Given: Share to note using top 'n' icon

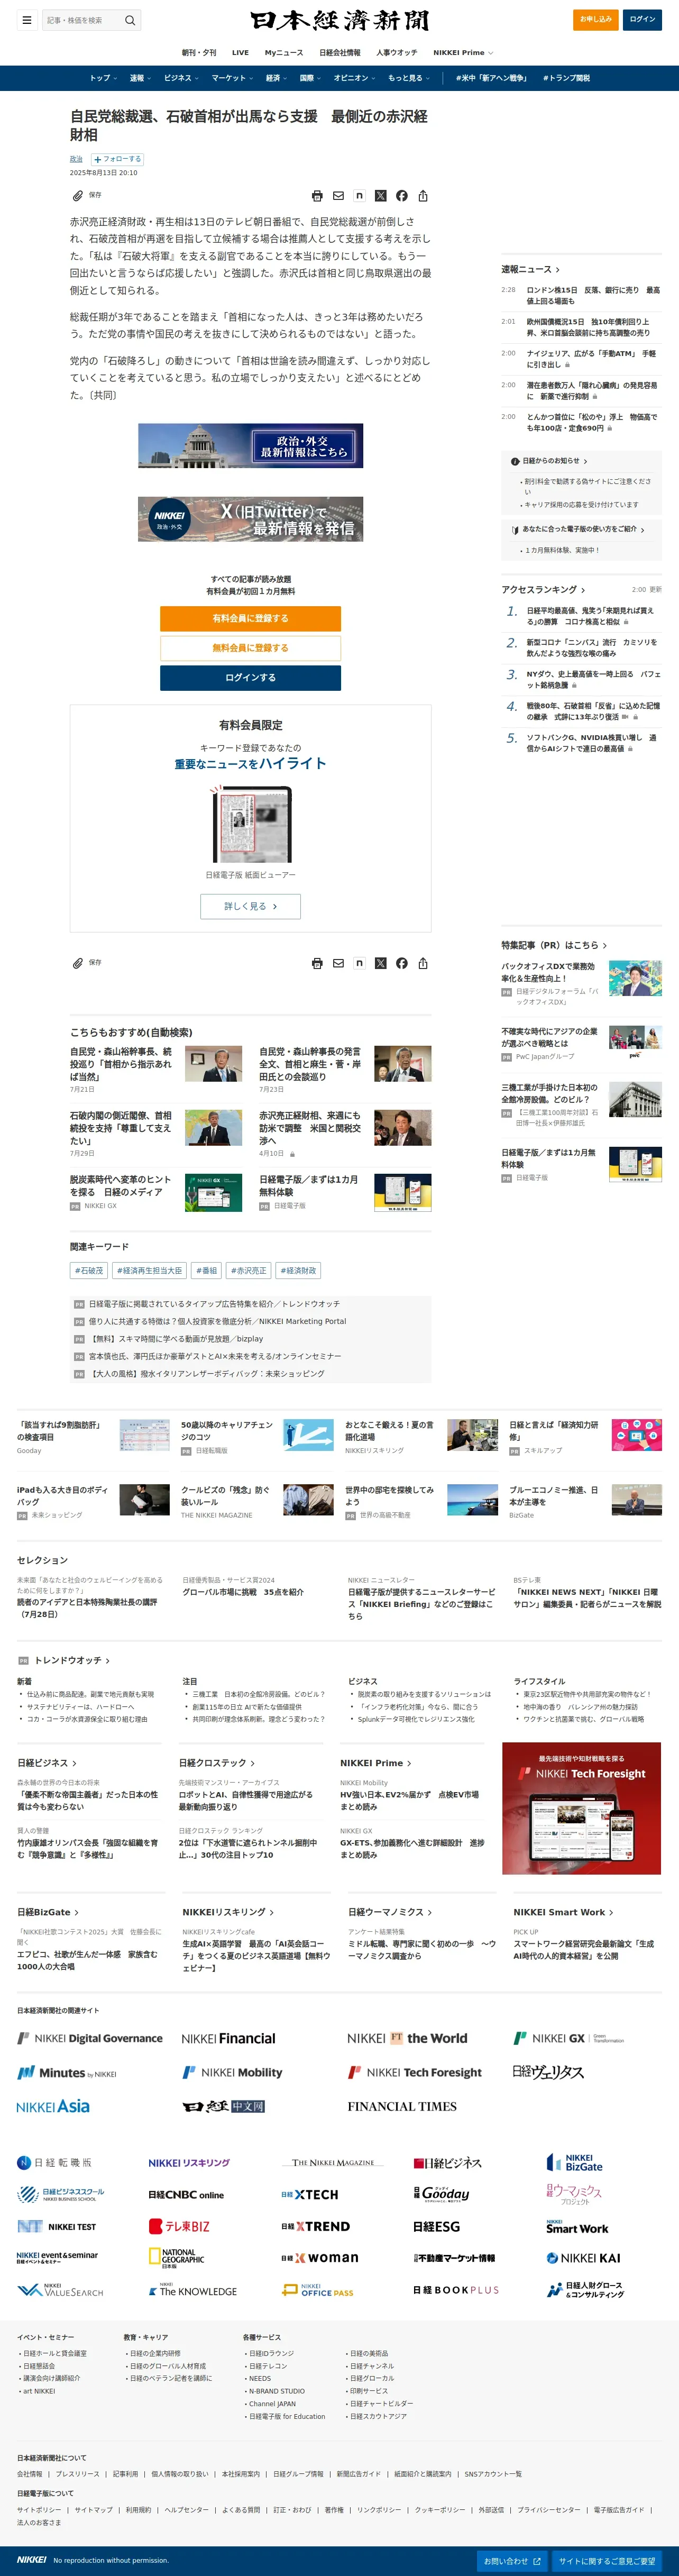Looking at the screenshot, I should click(x=359, y=196).
